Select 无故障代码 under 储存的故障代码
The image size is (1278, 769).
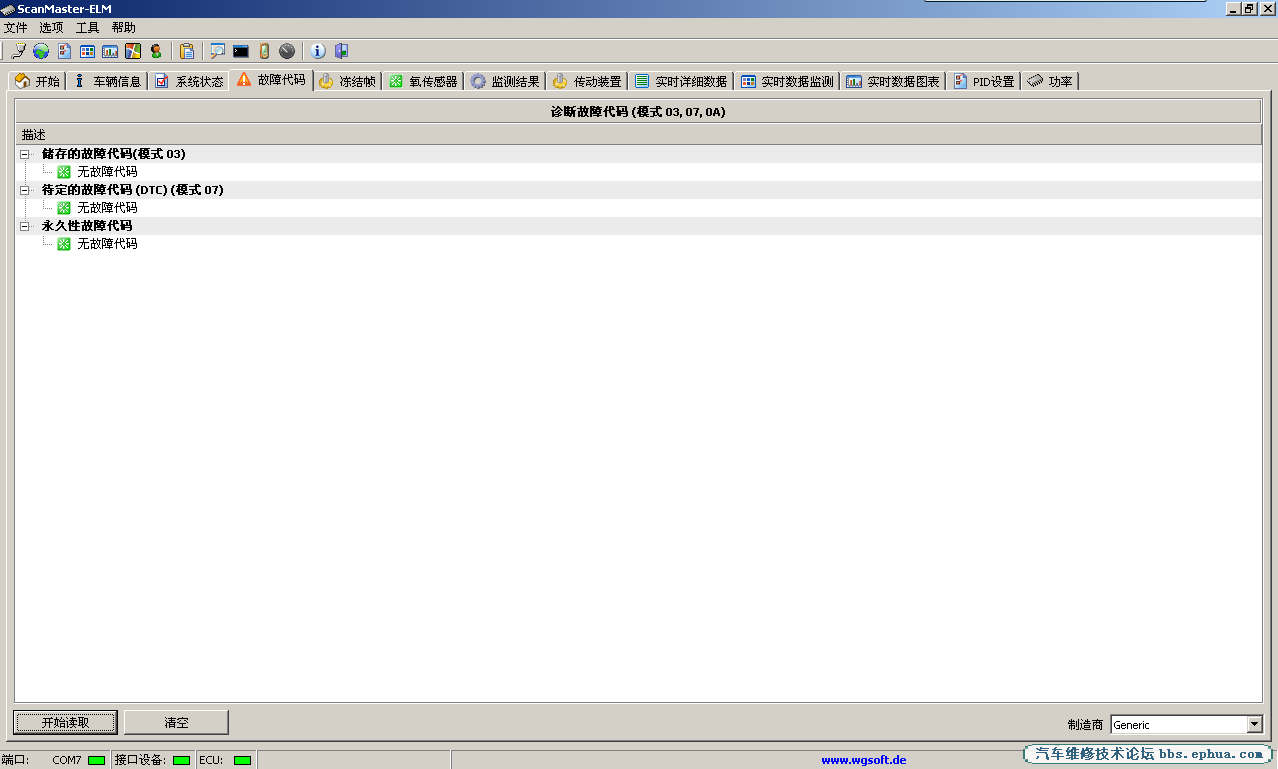click(x=107, y=172)
